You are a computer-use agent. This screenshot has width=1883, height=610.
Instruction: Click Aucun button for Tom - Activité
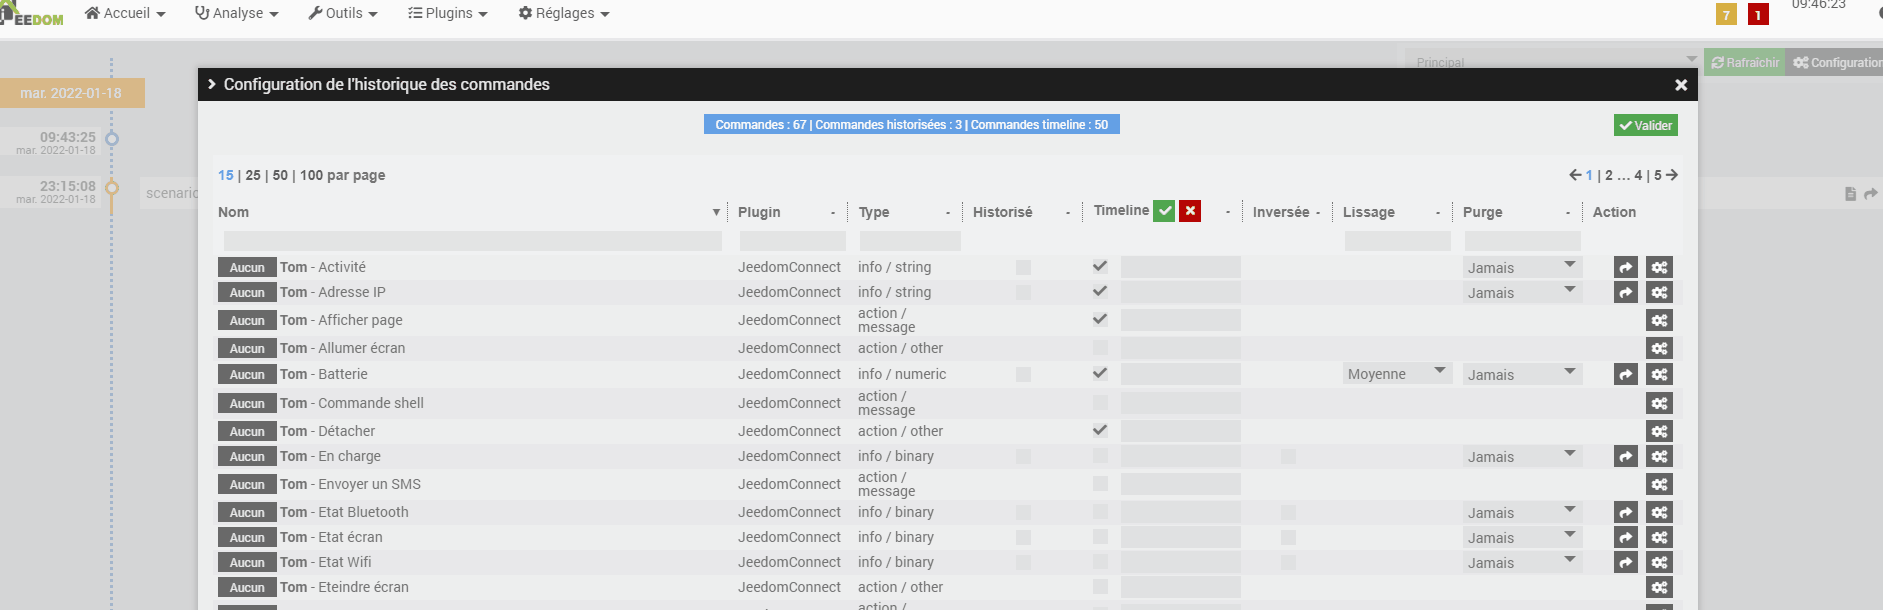[x=247, y=267]
